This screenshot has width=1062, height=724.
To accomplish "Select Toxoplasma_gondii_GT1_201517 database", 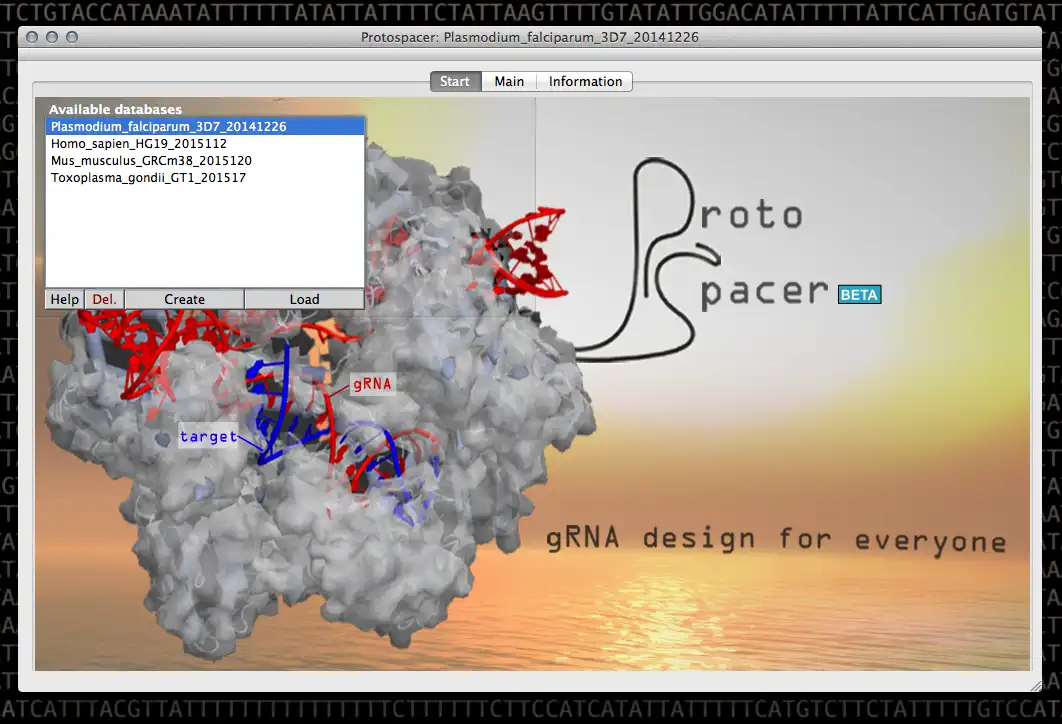I will coord(205,177).
